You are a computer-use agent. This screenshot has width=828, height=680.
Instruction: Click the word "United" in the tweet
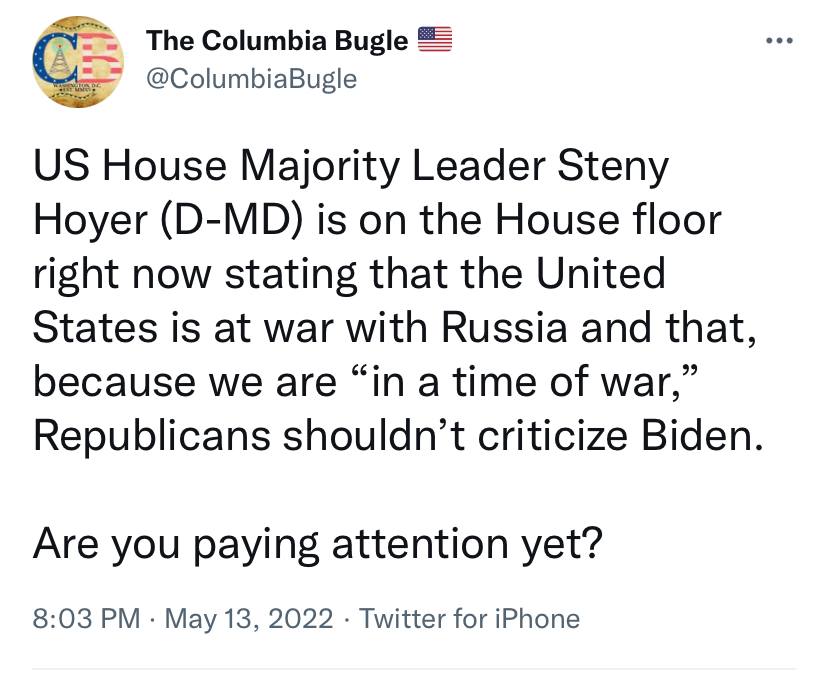[x=600, y=273]
